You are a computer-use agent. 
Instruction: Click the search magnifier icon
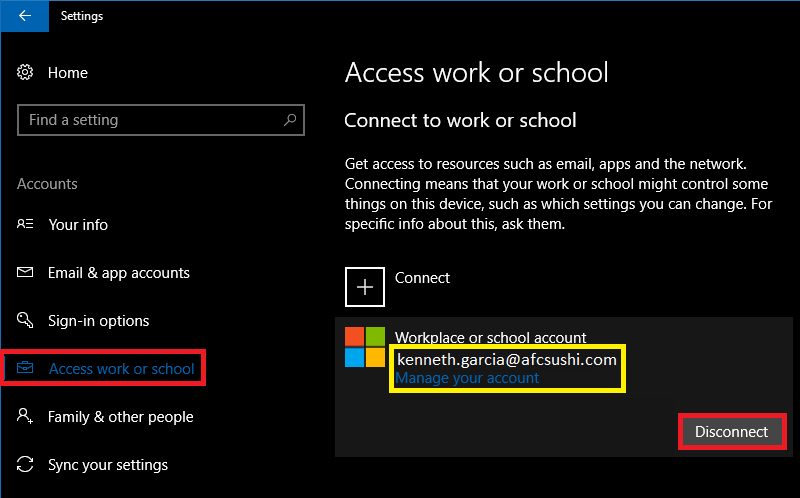(290, 120)
